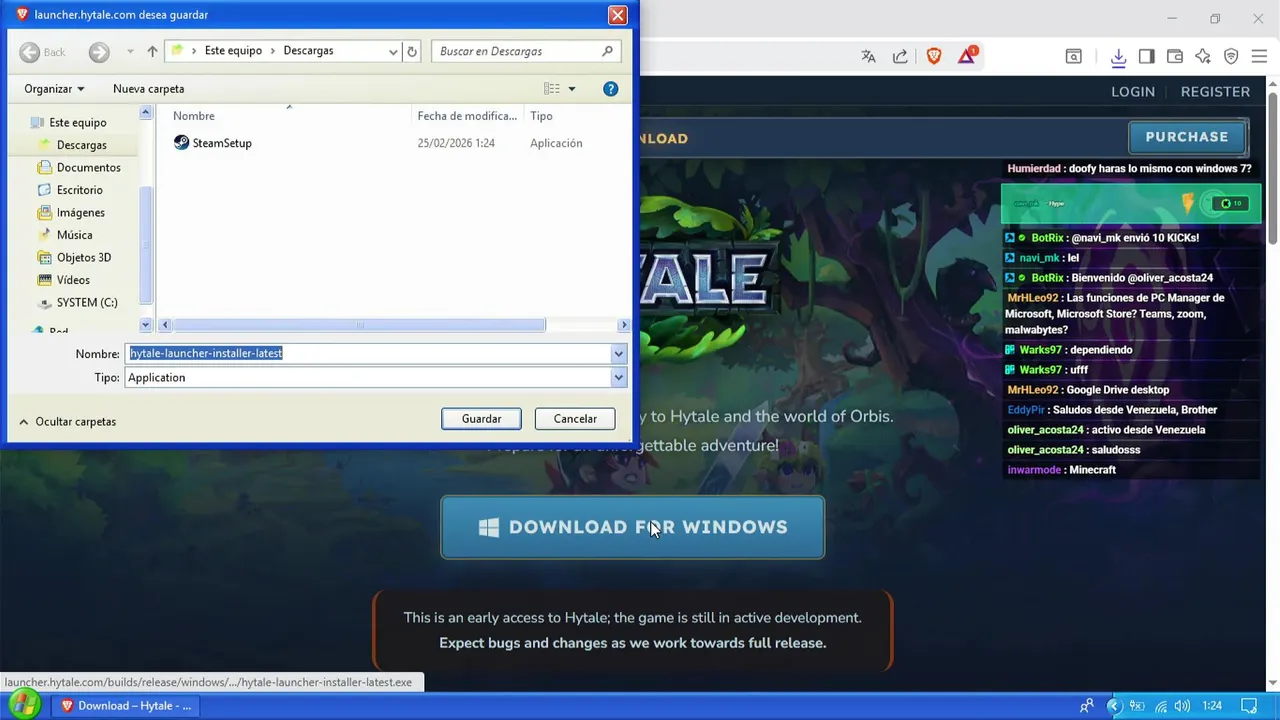This screenshot has height=720, width=1280.
Task: Open the taskbar notification center icon
Action: (1248, 706)
